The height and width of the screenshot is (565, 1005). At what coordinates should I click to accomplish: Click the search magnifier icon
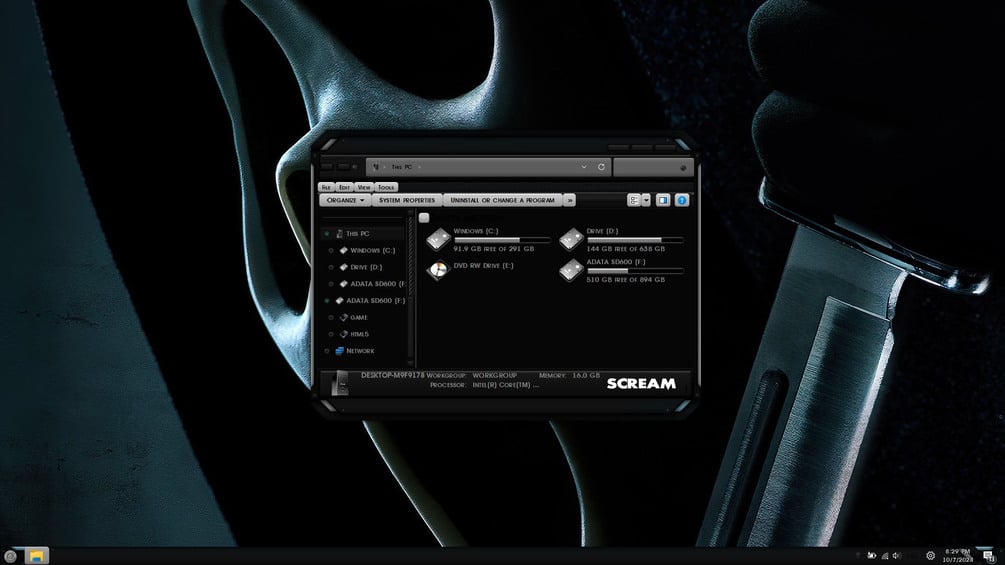click(683, 168)
